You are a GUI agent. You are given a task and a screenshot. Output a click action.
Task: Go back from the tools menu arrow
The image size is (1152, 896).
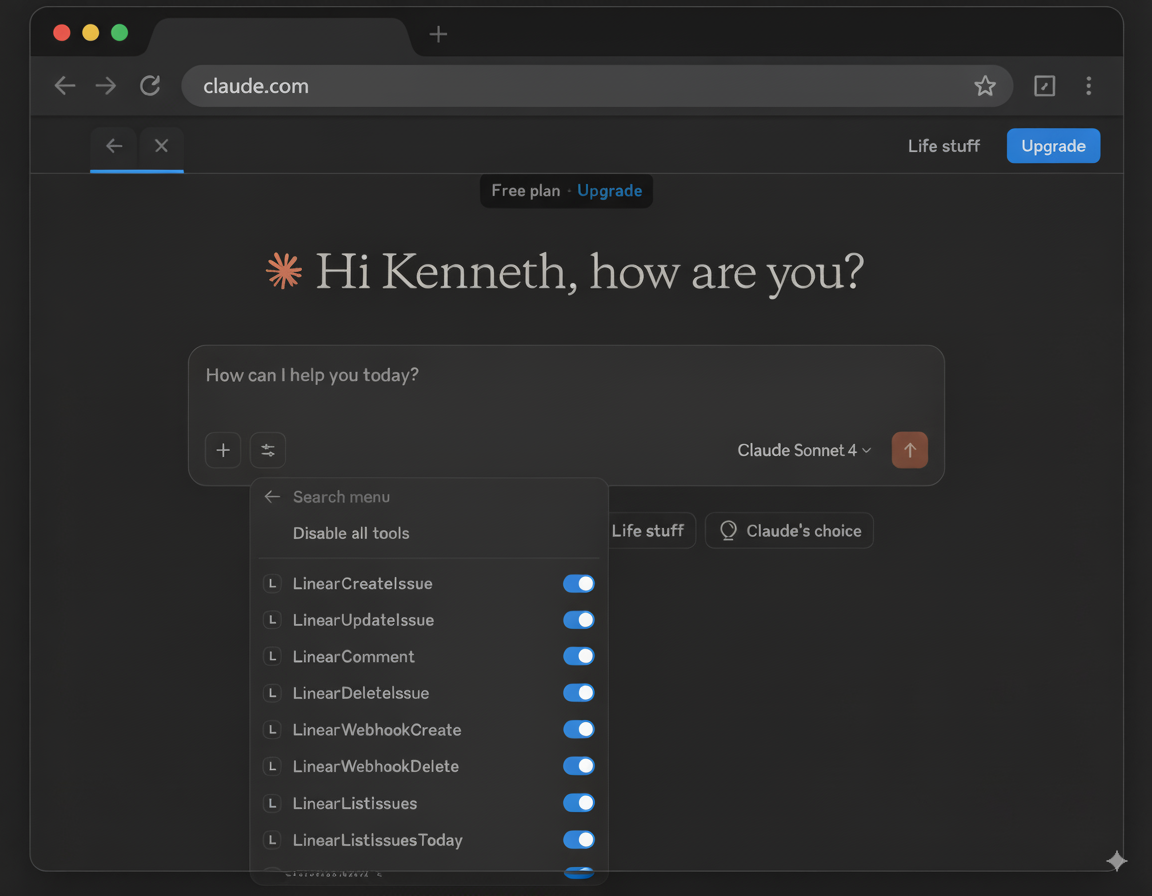[x=272, y=496]
